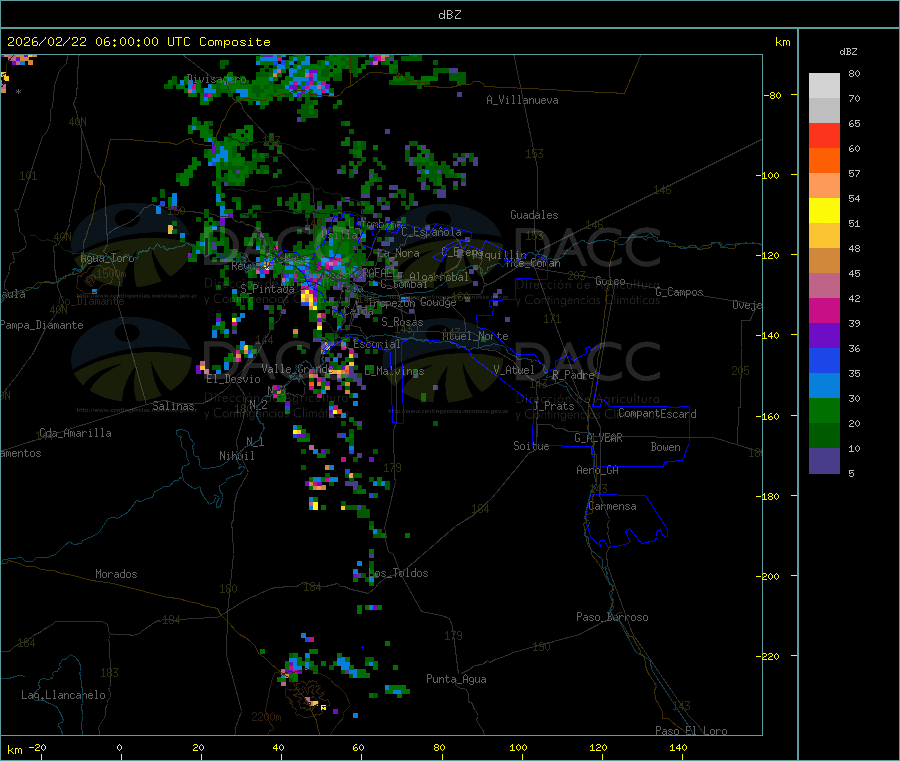Select the G_ALVEAR label
The height and width of the screenshot is (761, 900).
[x=598, y=438]
